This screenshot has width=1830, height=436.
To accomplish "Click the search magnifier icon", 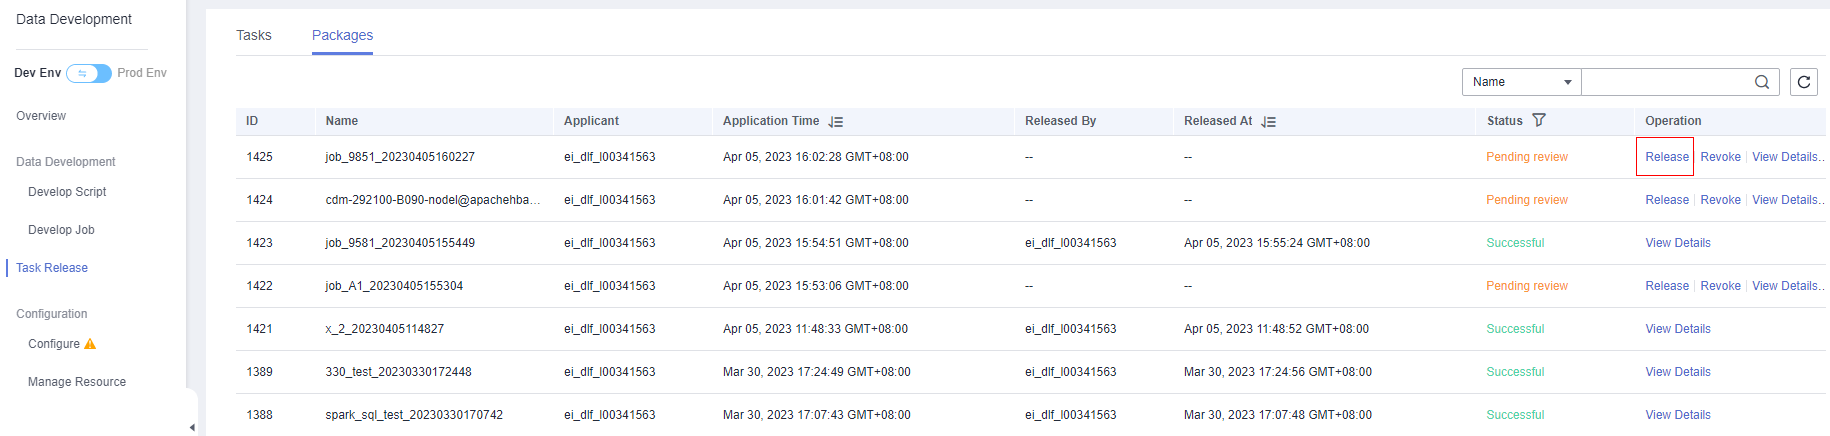I will click(x=1762, y=82).
